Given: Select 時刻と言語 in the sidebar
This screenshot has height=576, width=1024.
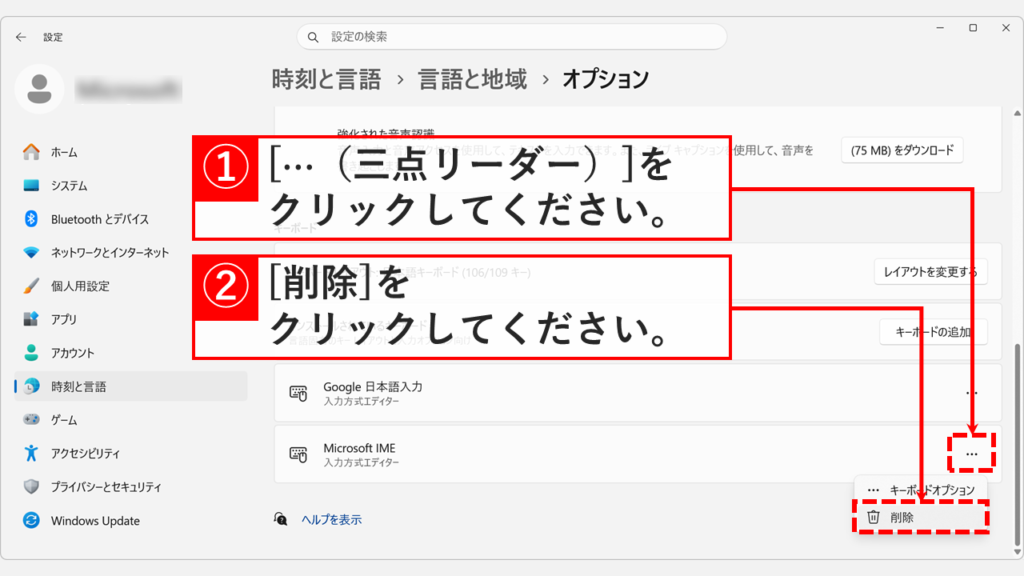Looking at the screenshot, I should (x=131, y=387).
